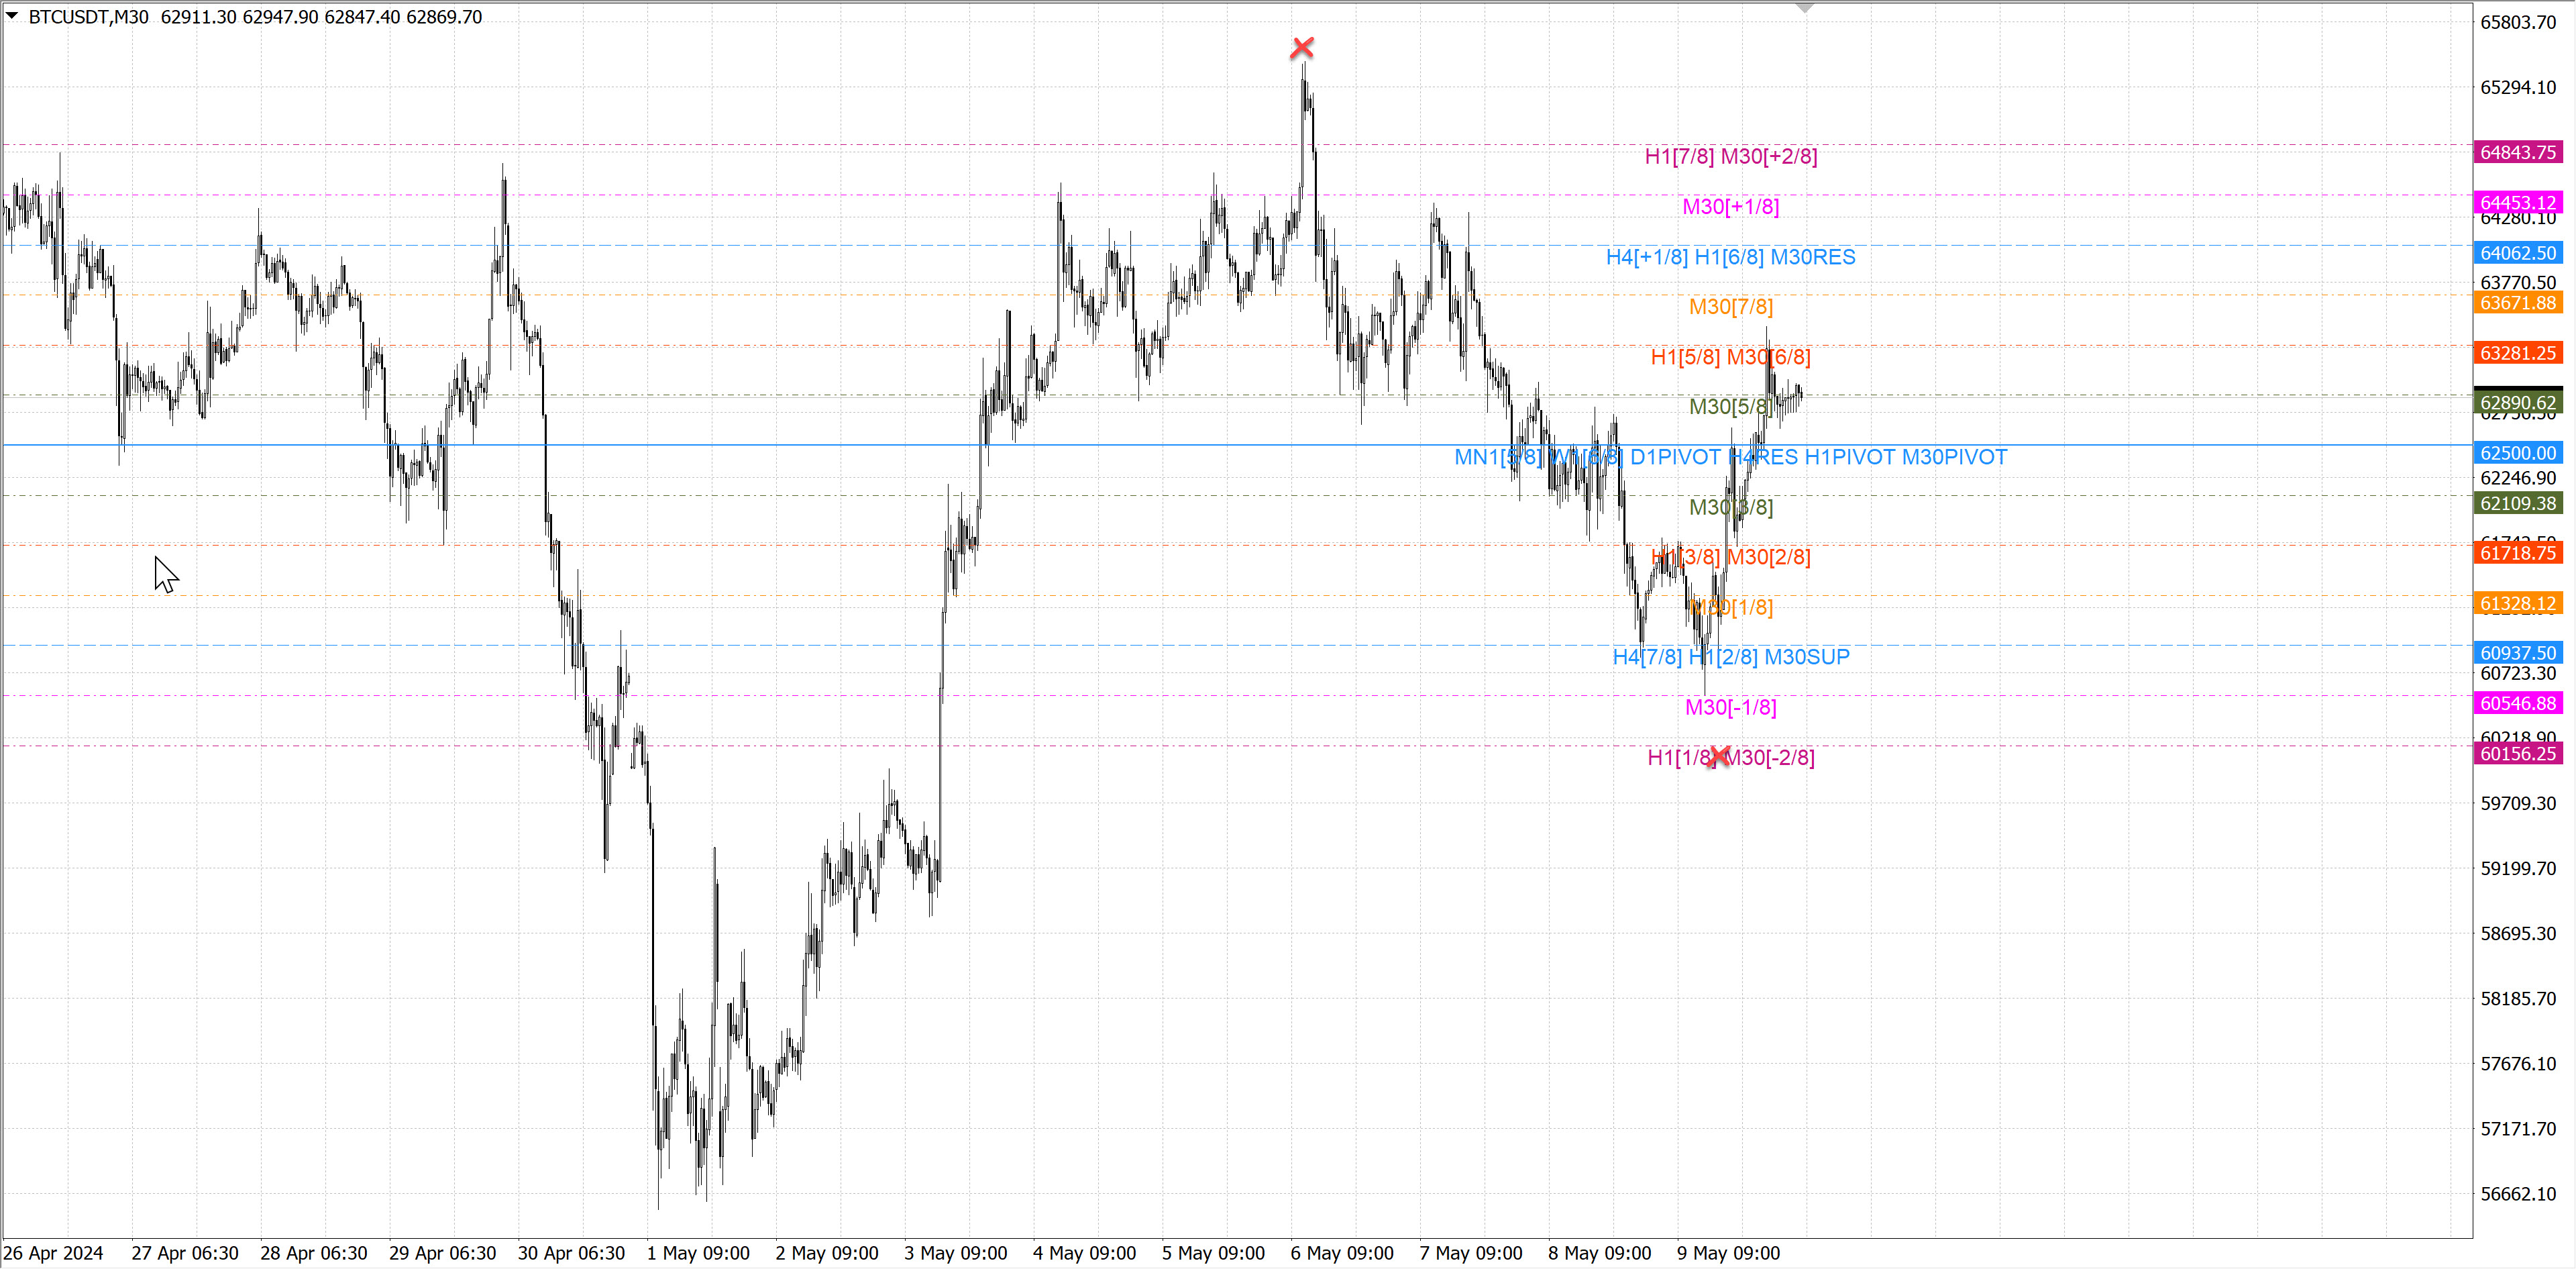
Task: Click the blue 62500.00 pivot price tag
Action: point(2517,453)
